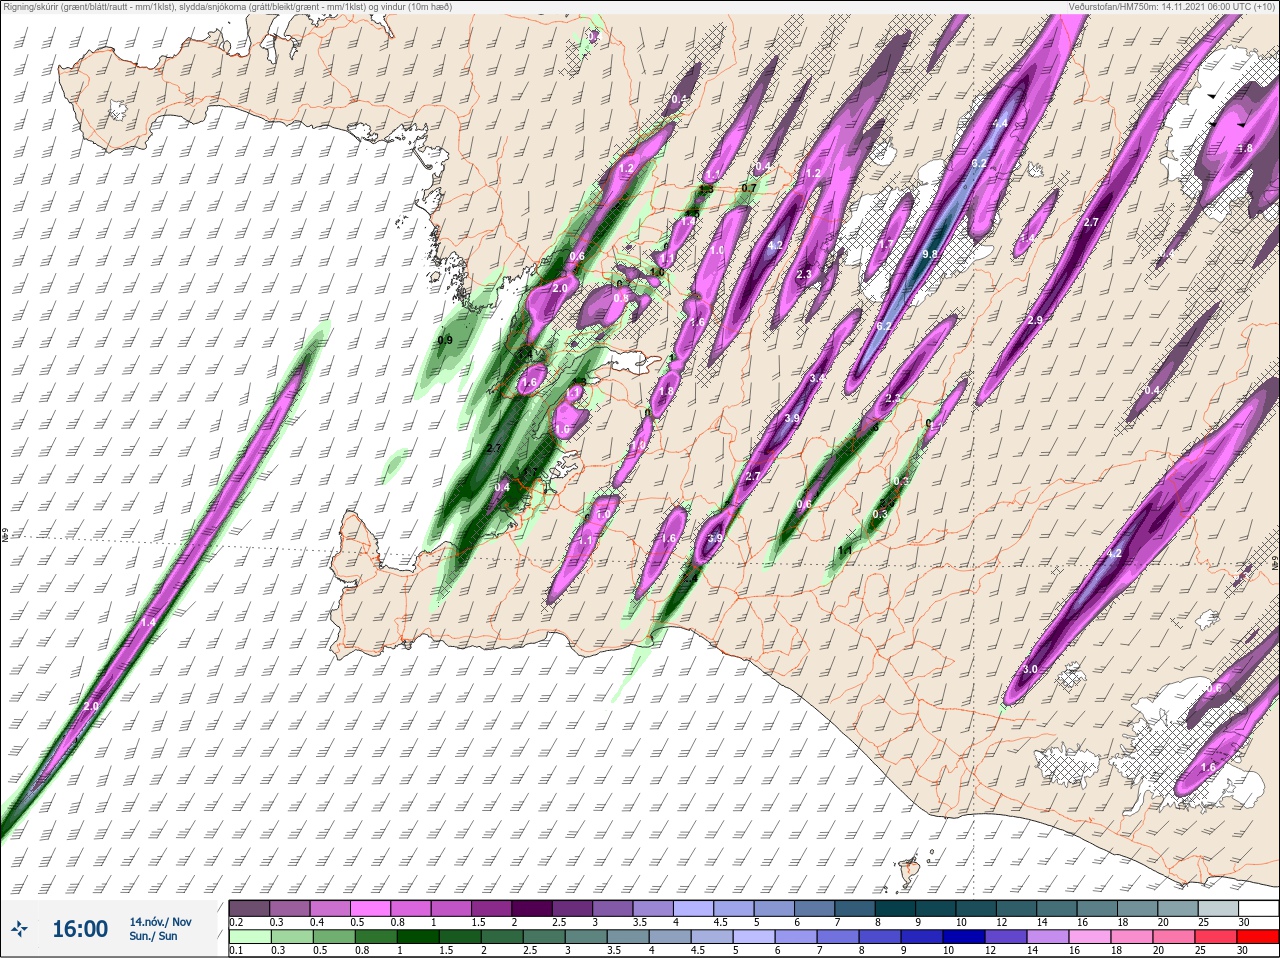Image resolution: width=1280 pixels, height=958 pixels.
Task: Select upper legend swatch between 0.5 and 0.8
Action: coord(373,908)
